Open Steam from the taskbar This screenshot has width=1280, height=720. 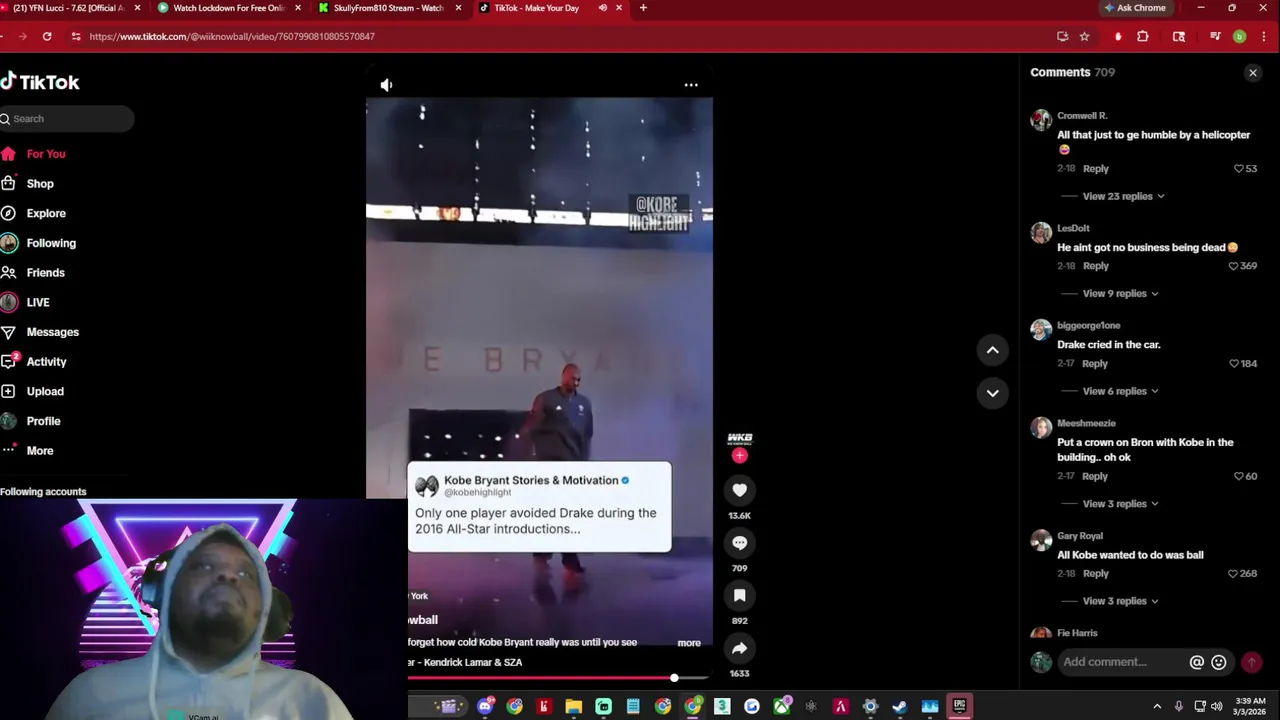tap(899, 707)
